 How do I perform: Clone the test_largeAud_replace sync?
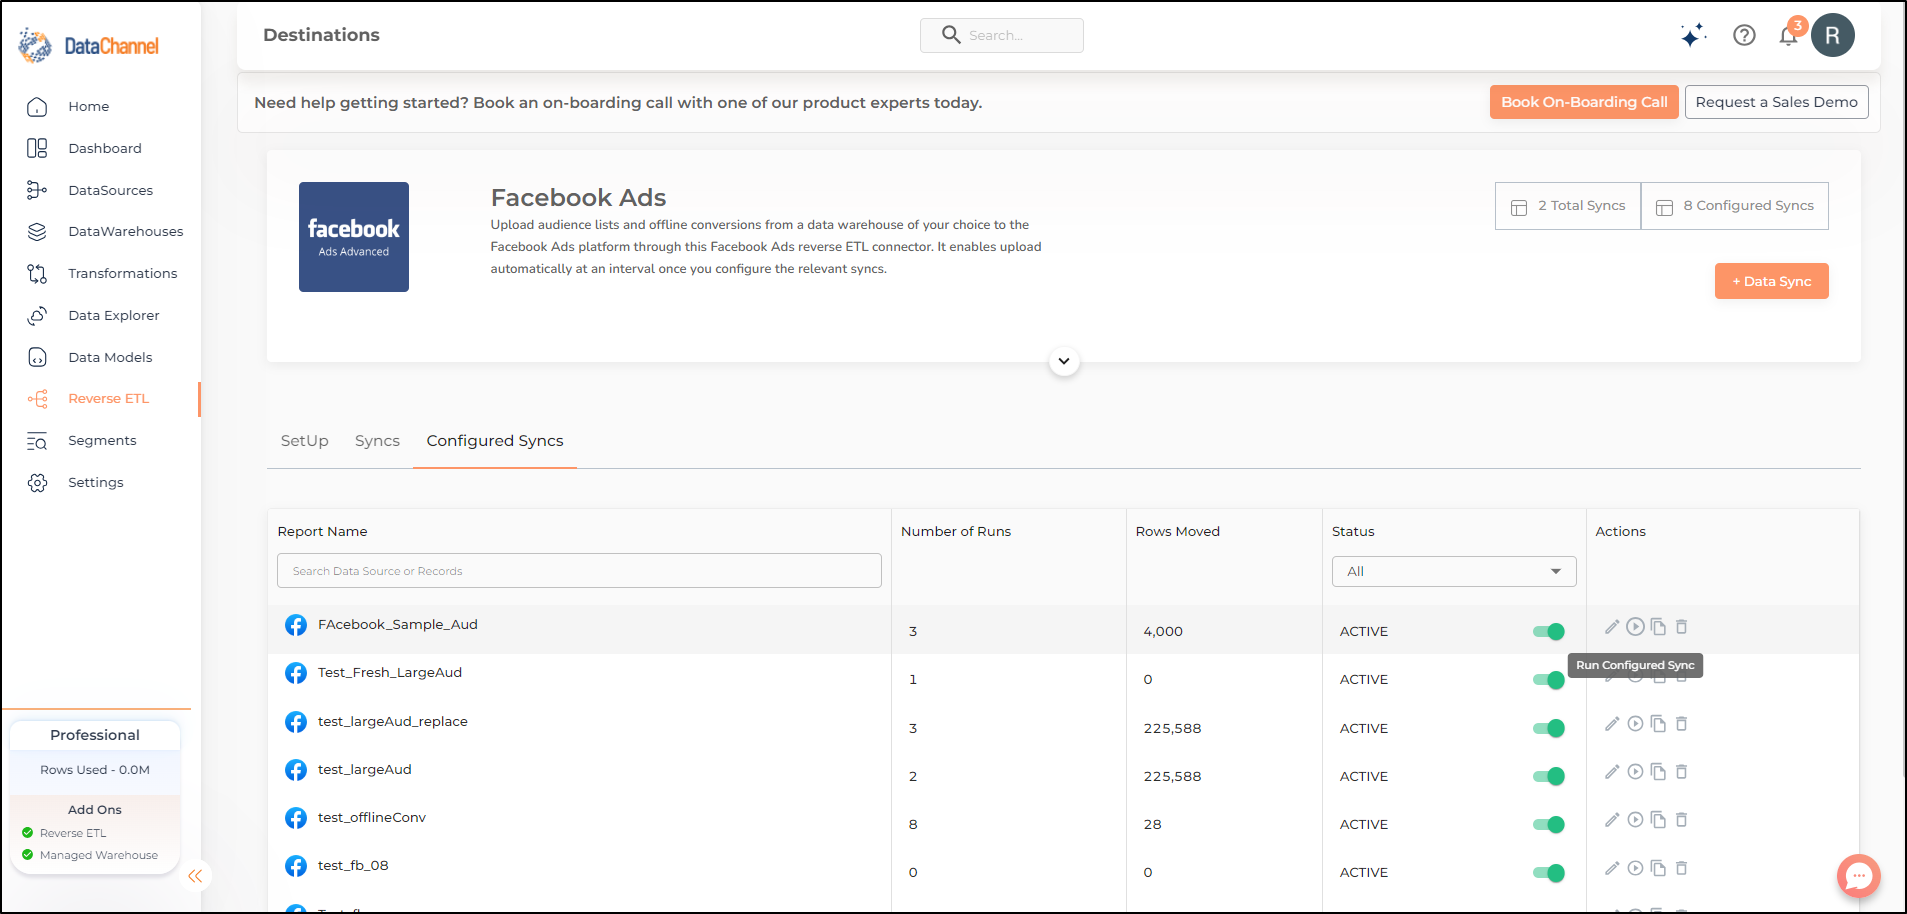pos(1658,724)
